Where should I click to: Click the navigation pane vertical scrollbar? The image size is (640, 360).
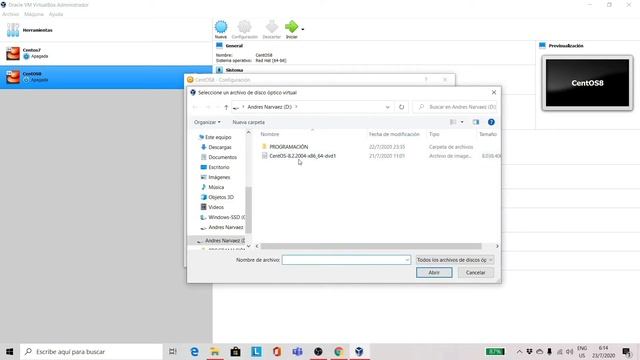click(248, 210)
